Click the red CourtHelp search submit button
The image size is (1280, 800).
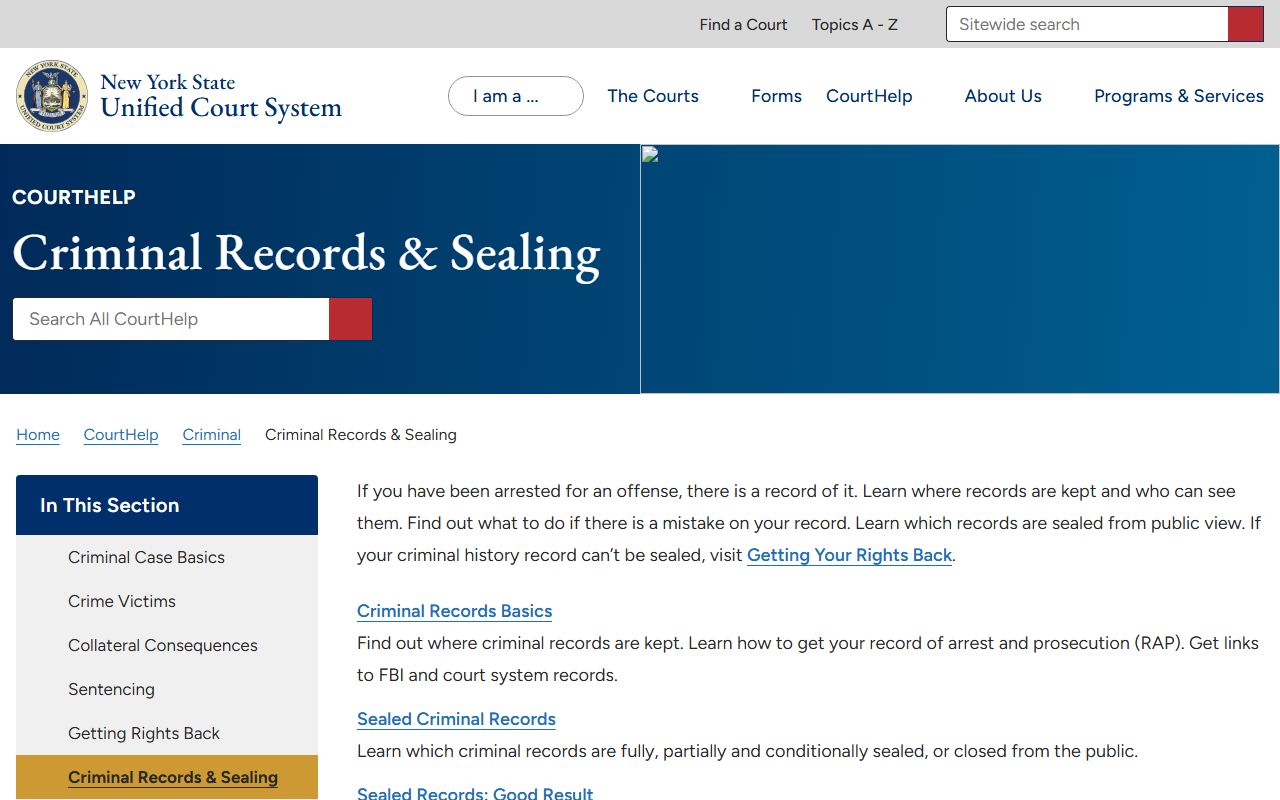tap(351, 319)
